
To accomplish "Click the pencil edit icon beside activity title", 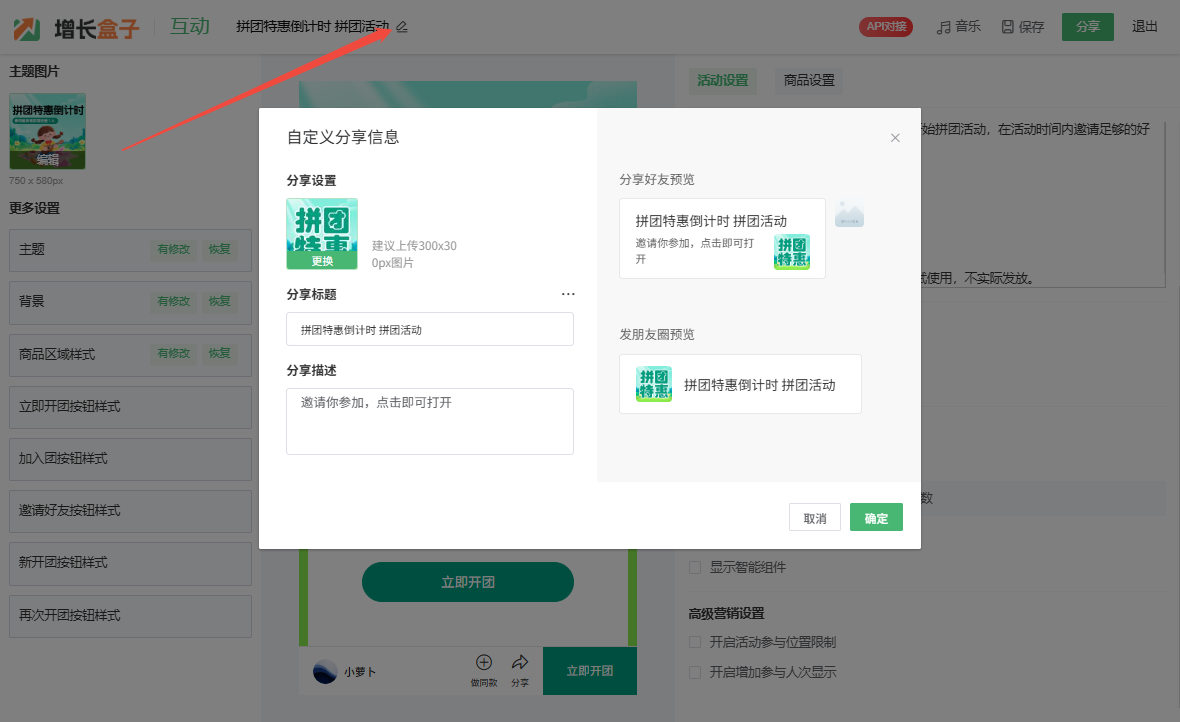I will [x=402, y=27].
